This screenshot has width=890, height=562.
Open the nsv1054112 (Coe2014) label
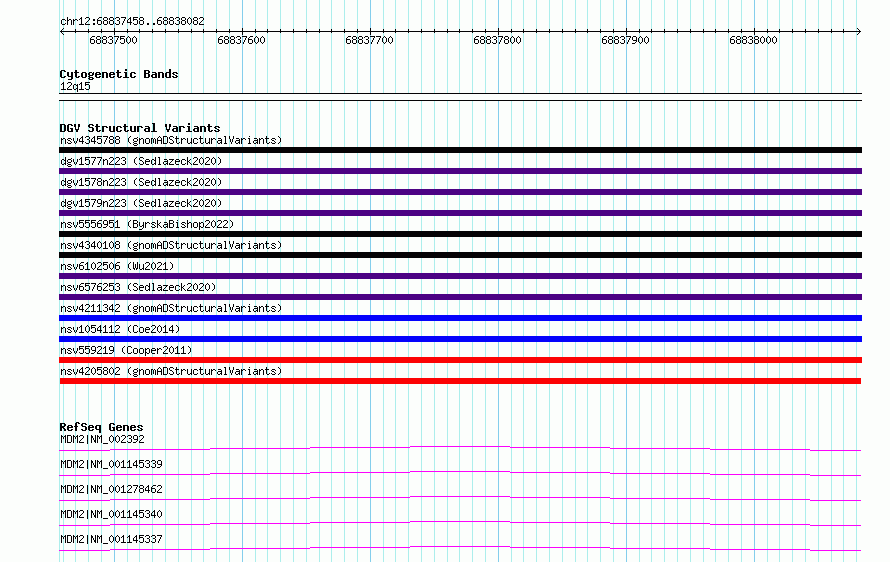[x=120, y=329]
